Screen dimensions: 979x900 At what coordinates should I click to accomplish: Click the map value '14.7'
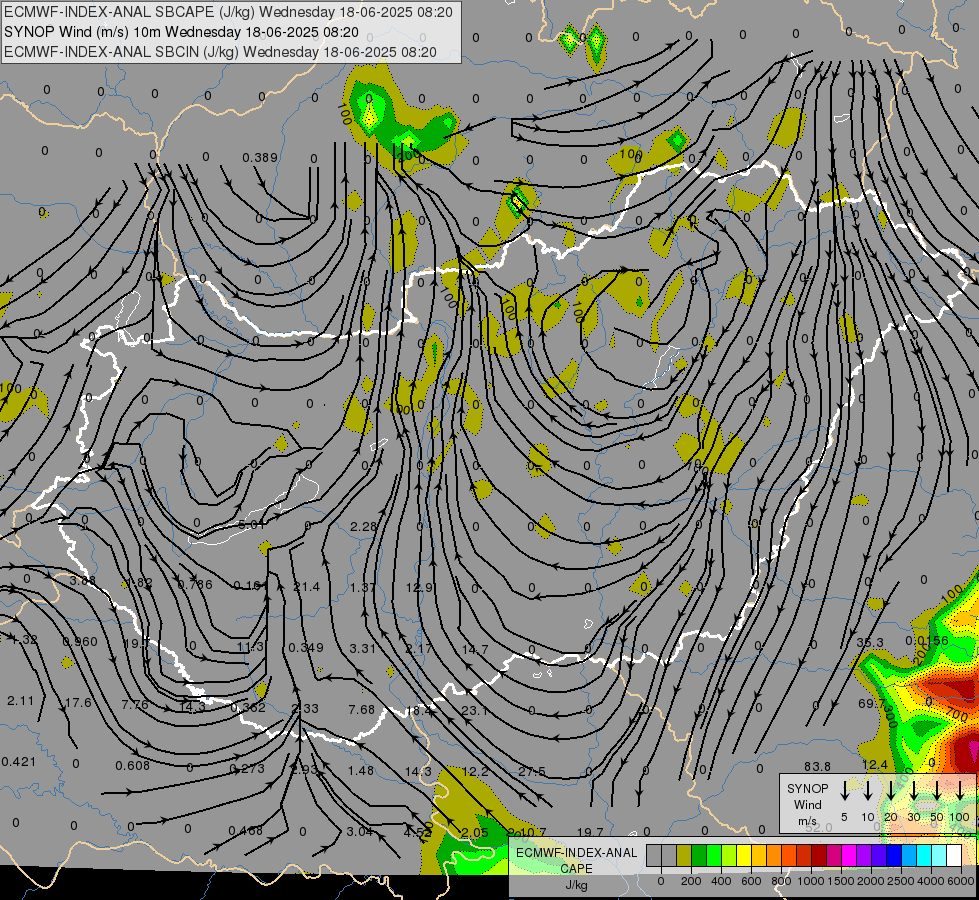coord(475,650)
